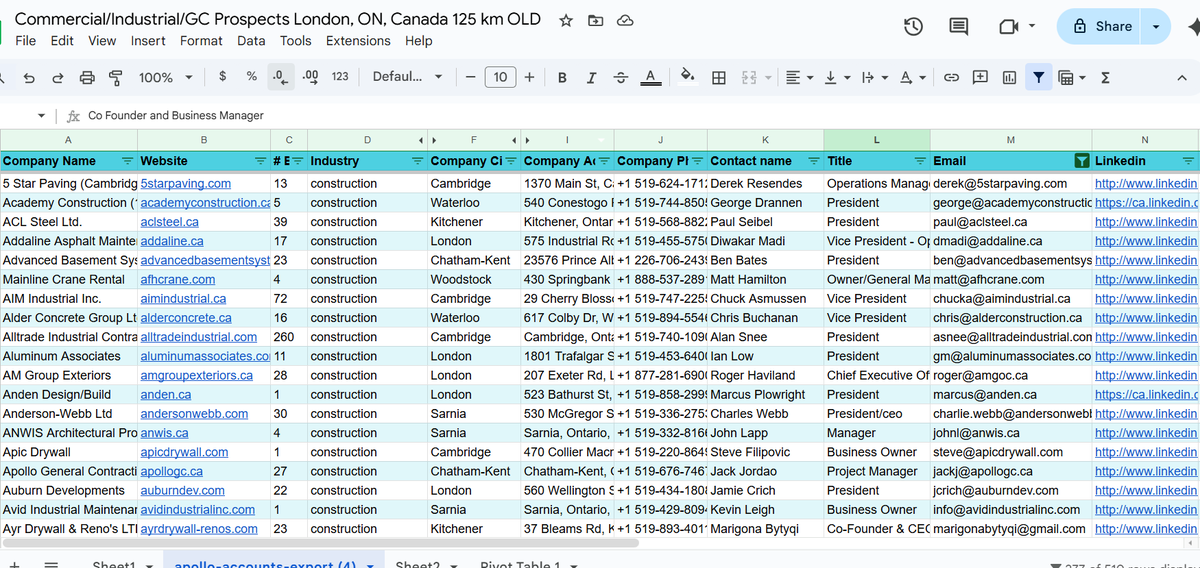Open the Help menu
1200x568 pixels.
(x=419, y=41)
